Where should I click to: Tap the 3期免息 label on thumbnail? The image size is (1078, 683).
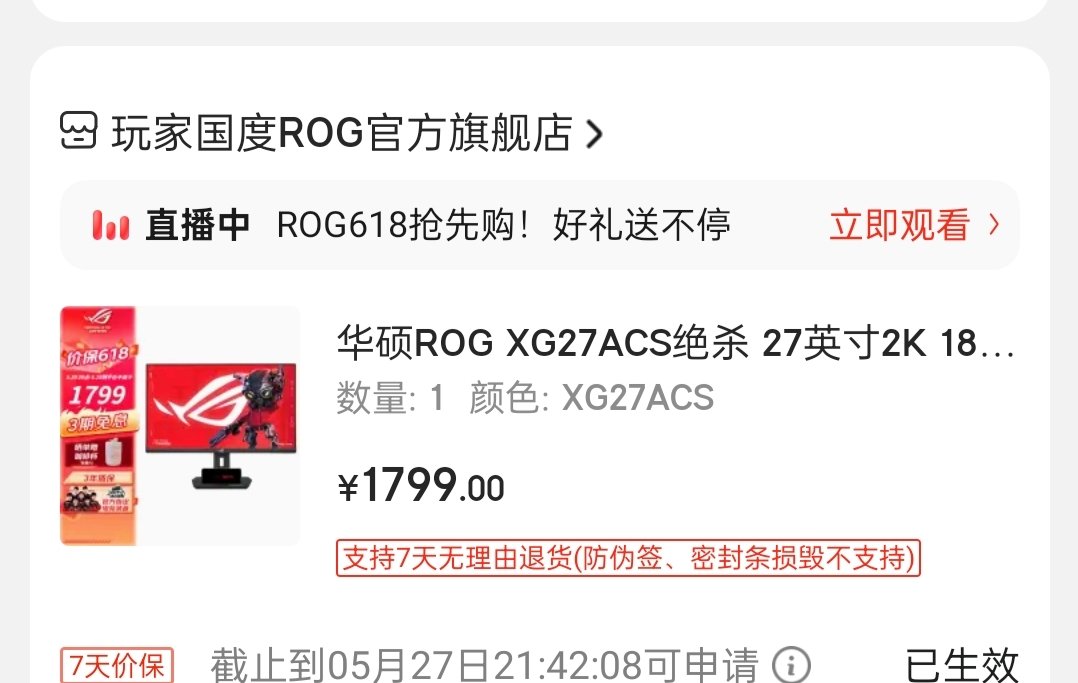tap(98, 421)
